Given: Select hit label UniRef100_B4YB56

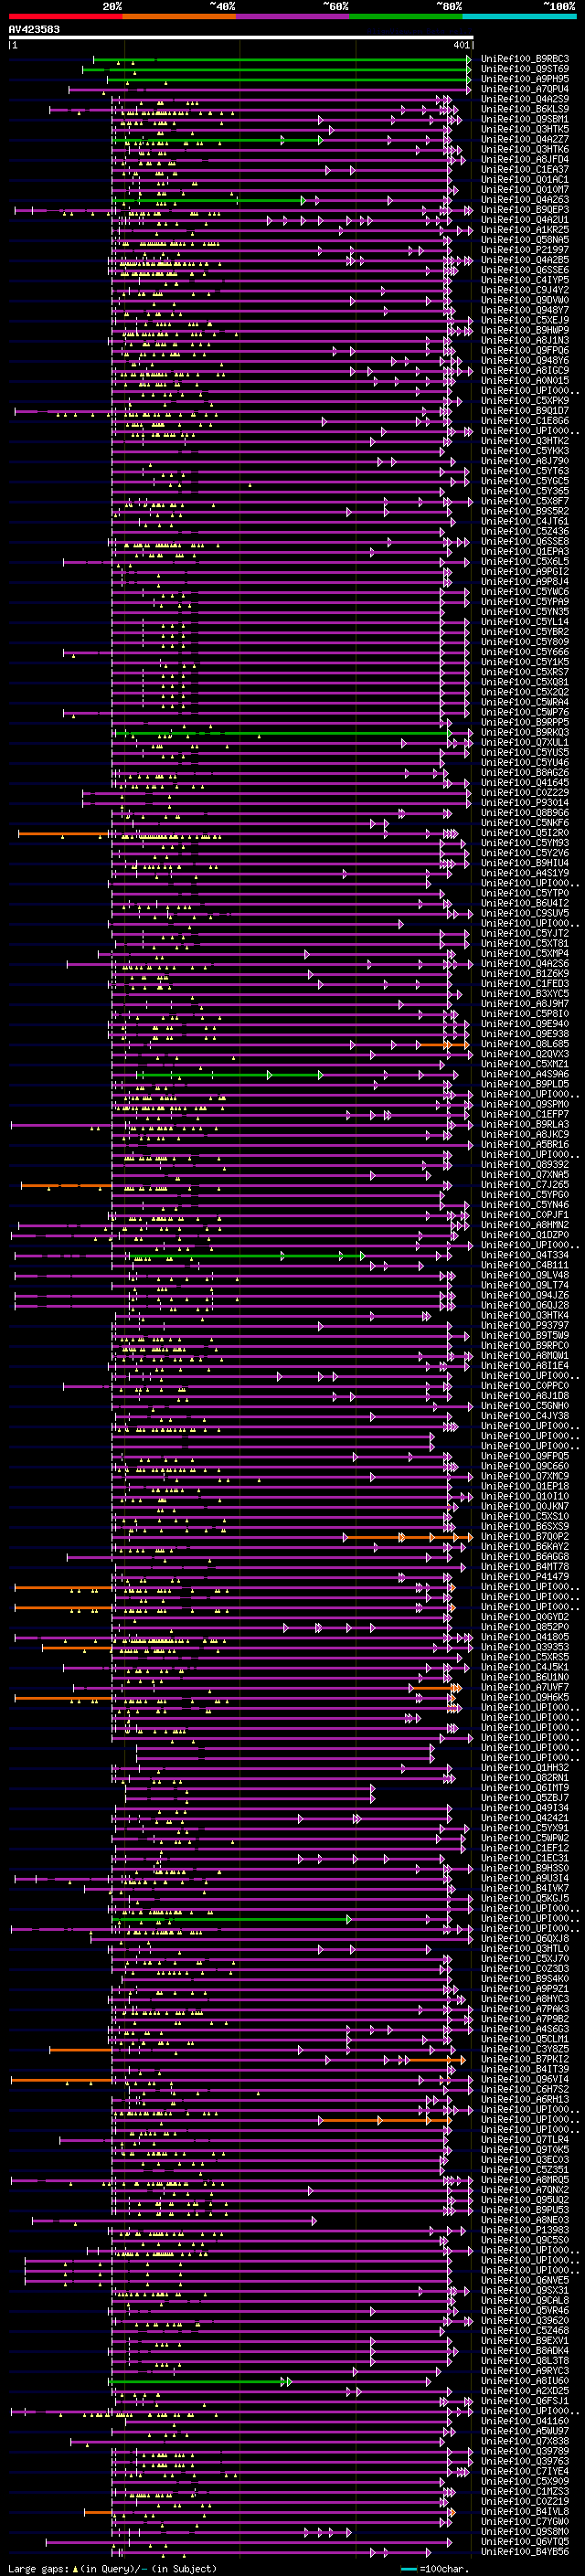Looking at the screenshot, I should pos(525,2552).
